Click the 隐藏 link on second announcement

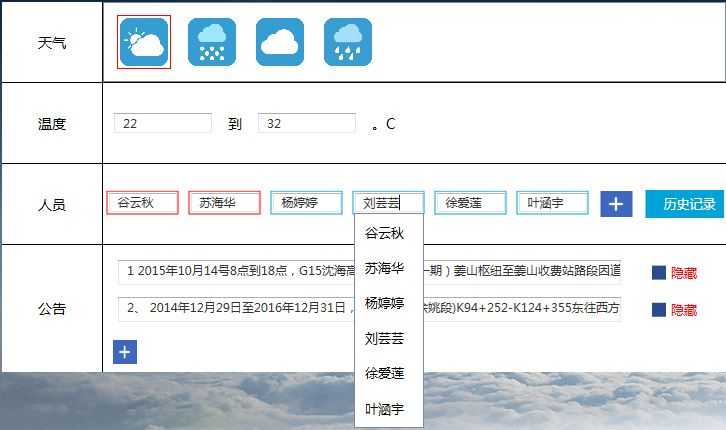point(684,310)
